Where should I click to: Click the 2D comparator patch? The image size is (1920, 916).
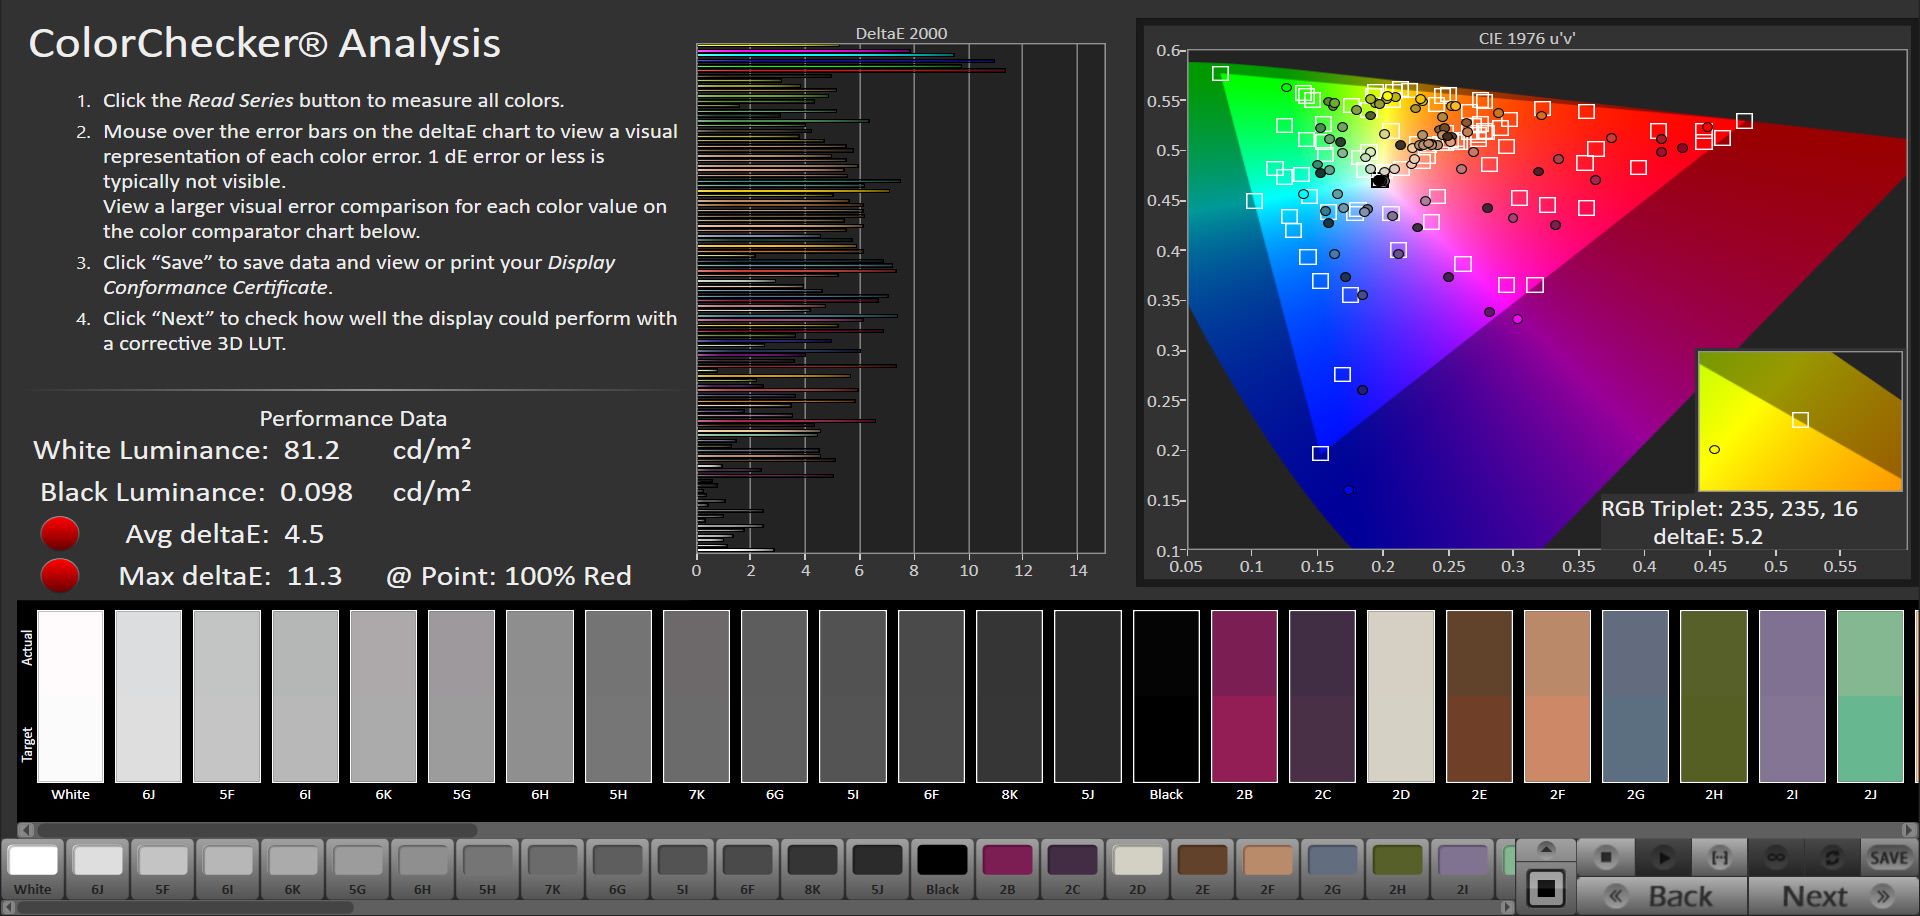pyautogui.click(x=1401, y=696)
